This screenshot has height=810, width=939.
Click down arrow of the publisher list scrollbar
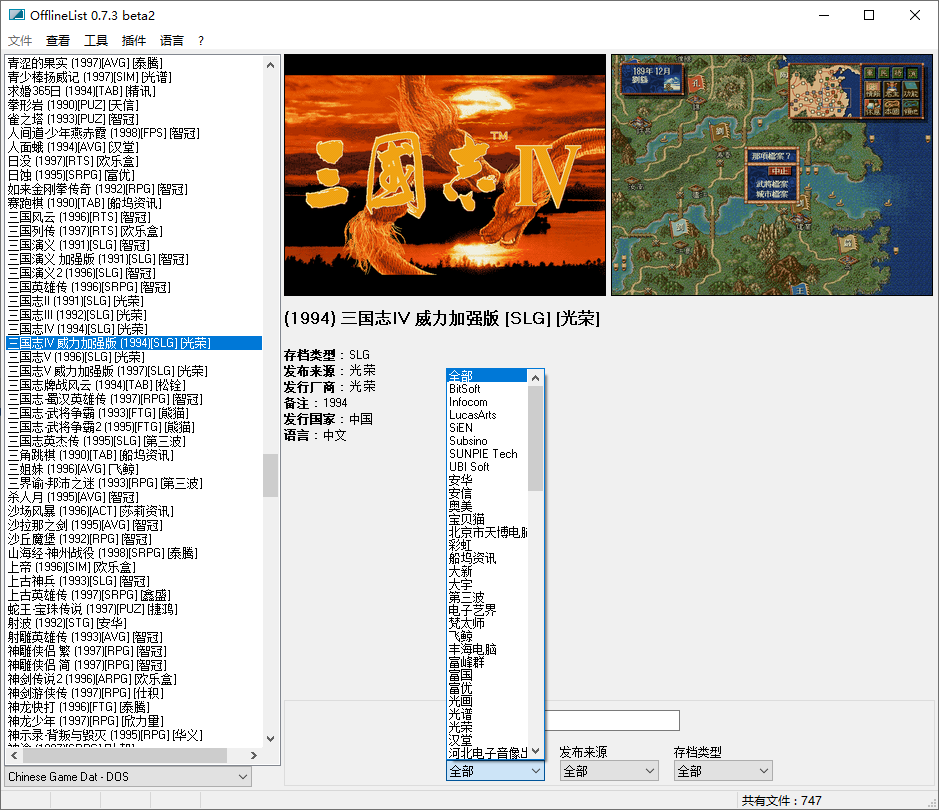pyautogui.click(x=535, y=751)
